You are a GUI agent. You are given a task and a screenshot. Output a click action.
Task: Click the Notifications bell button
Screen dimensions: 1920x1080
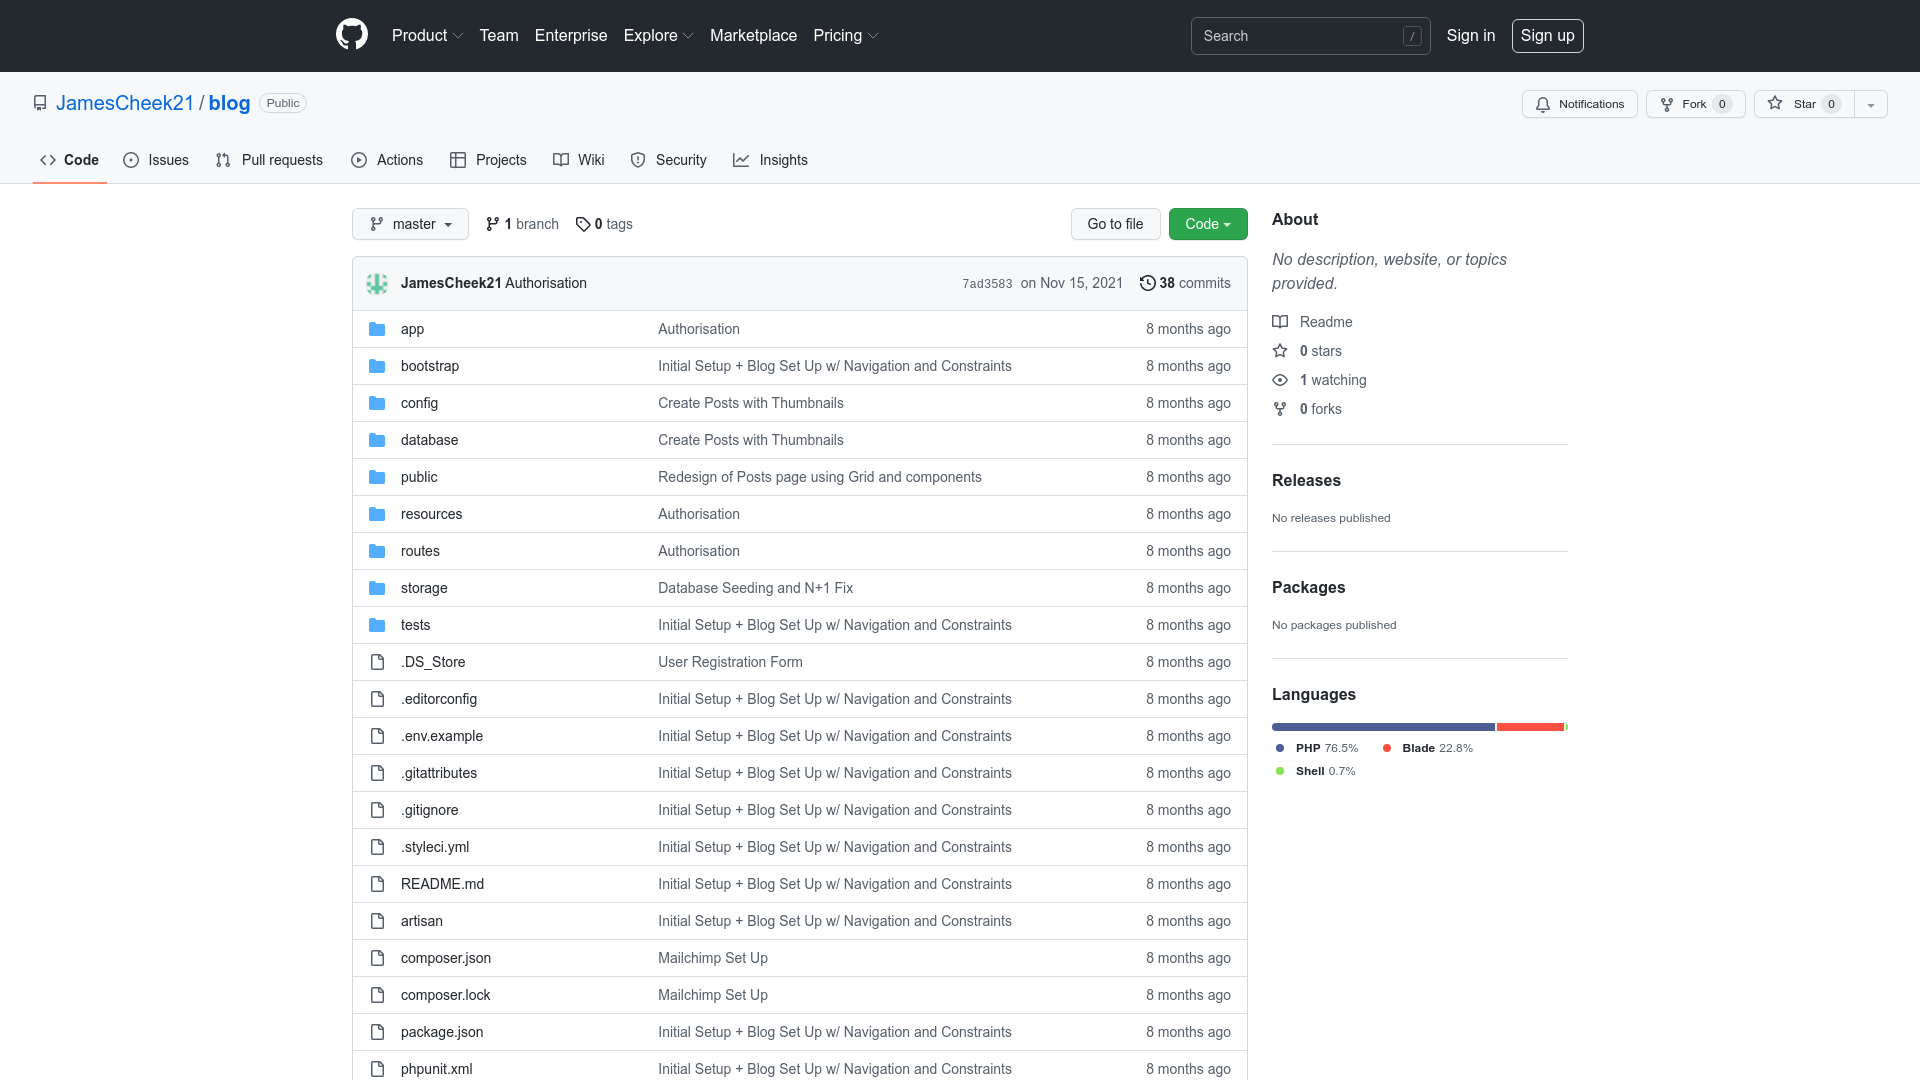coord(1579,104)
